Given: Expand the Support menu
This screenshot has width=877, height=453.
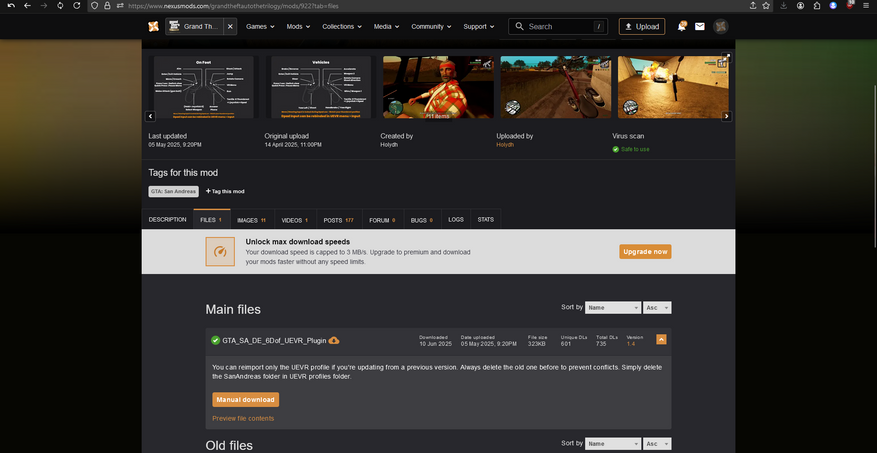Looking at the screenshot, I should tap(479, 26).
